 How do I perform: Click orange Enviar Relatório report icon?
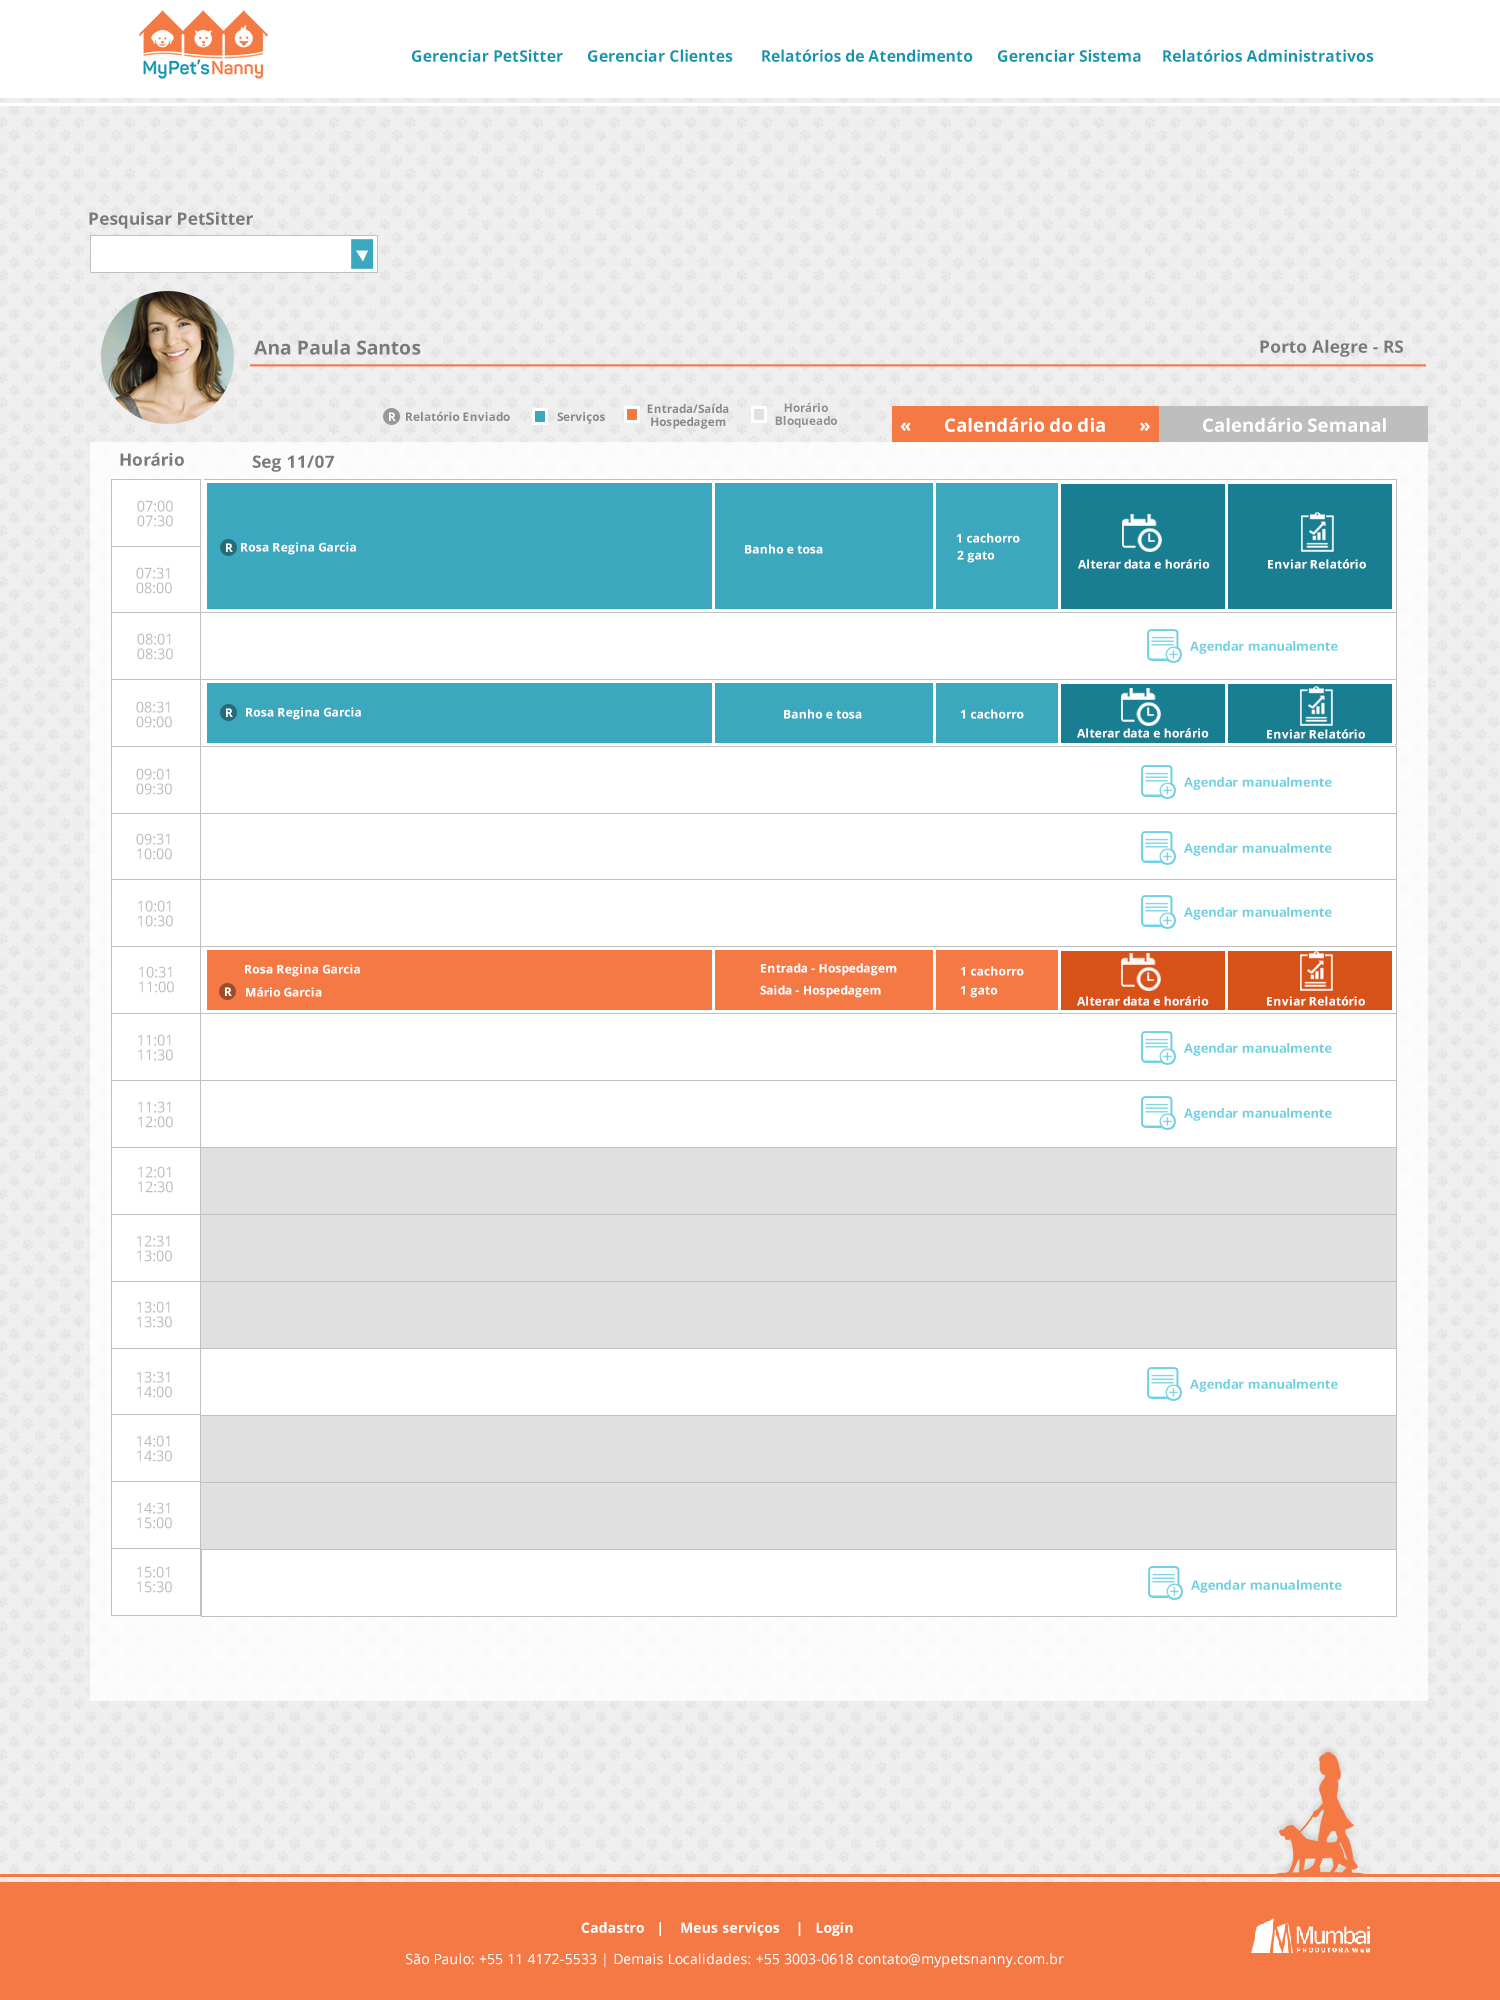tap(1316, 971)
